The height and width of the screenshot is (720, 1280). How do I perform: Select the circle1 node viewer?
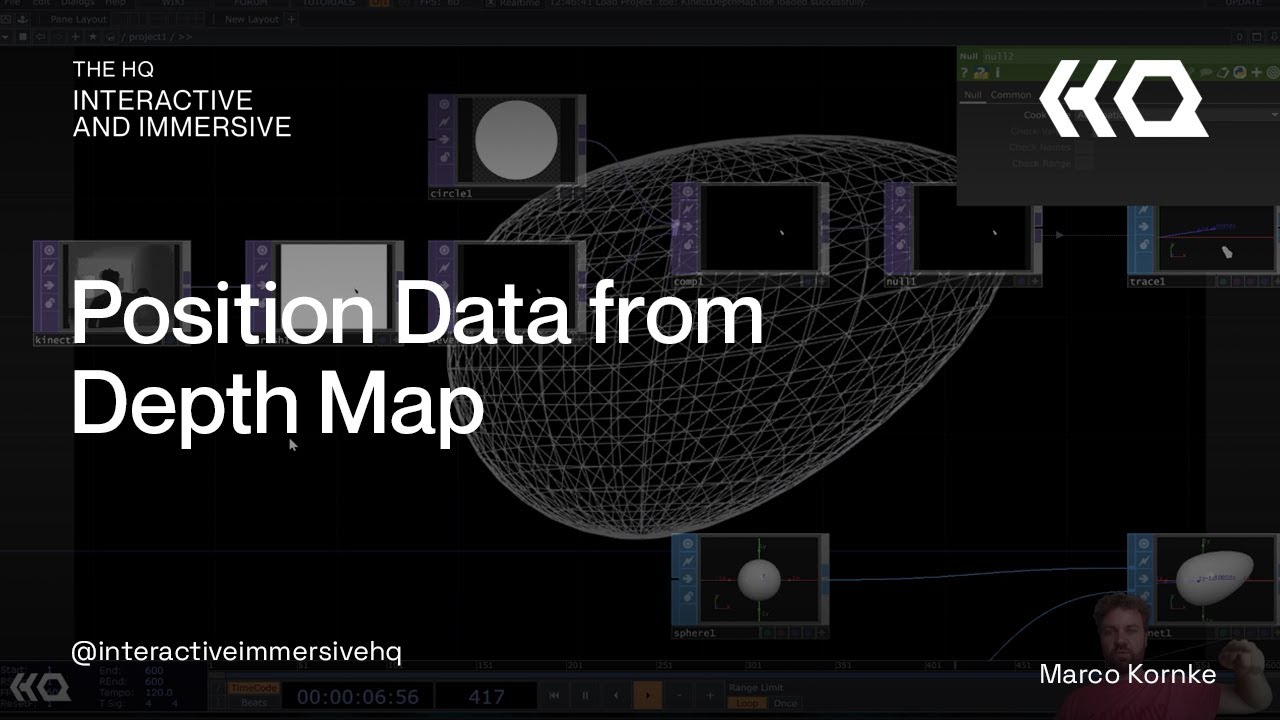click(x=515, y=138)
